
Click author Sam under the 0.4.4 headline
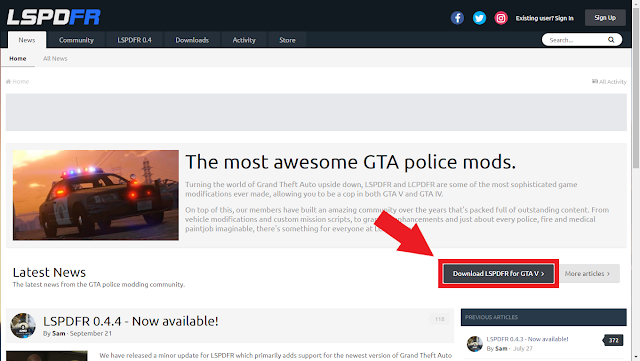coord(59,333)
